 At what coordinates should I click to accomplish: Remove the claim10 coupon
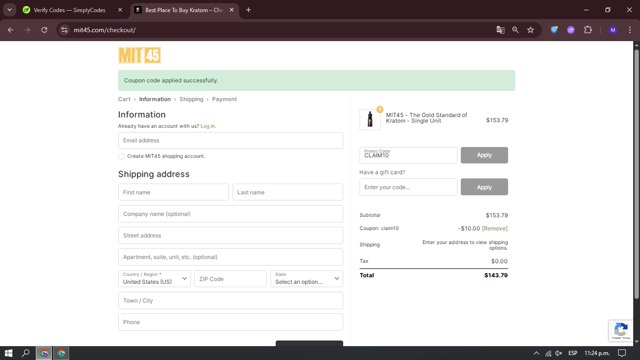point(495,229)
